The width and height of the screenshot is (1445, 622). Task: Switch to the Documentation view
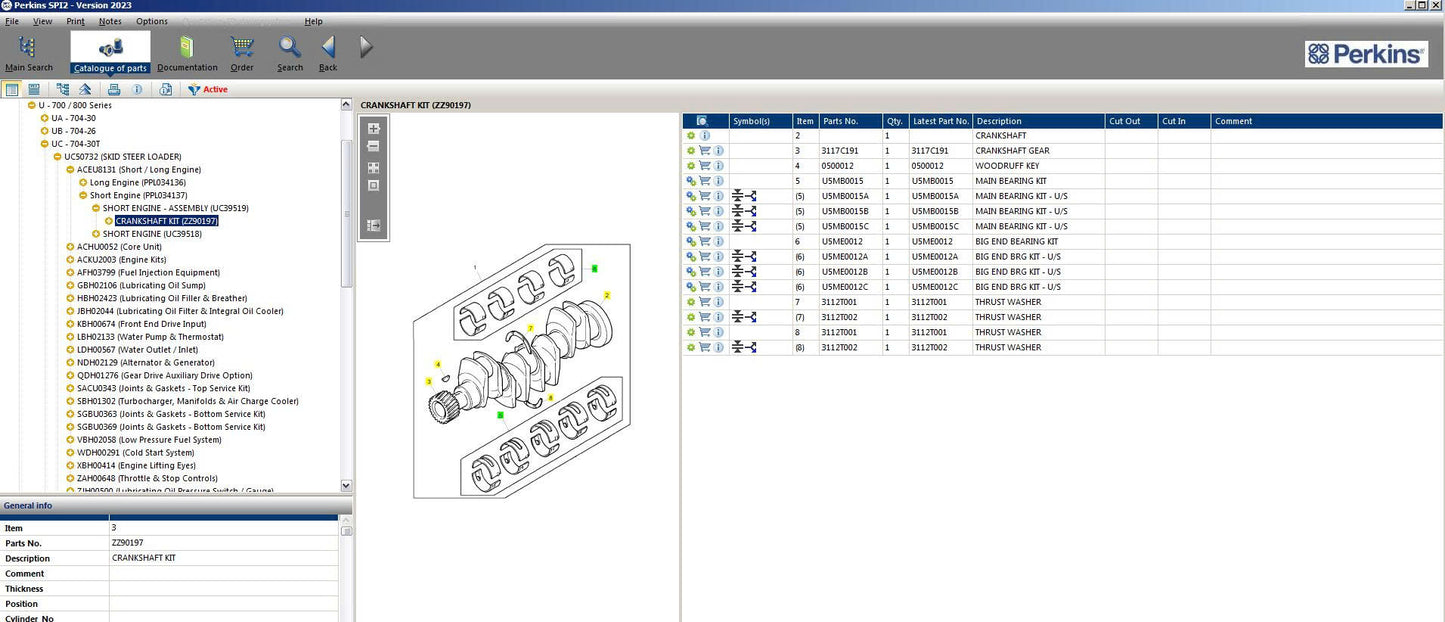tap(186, 50)
